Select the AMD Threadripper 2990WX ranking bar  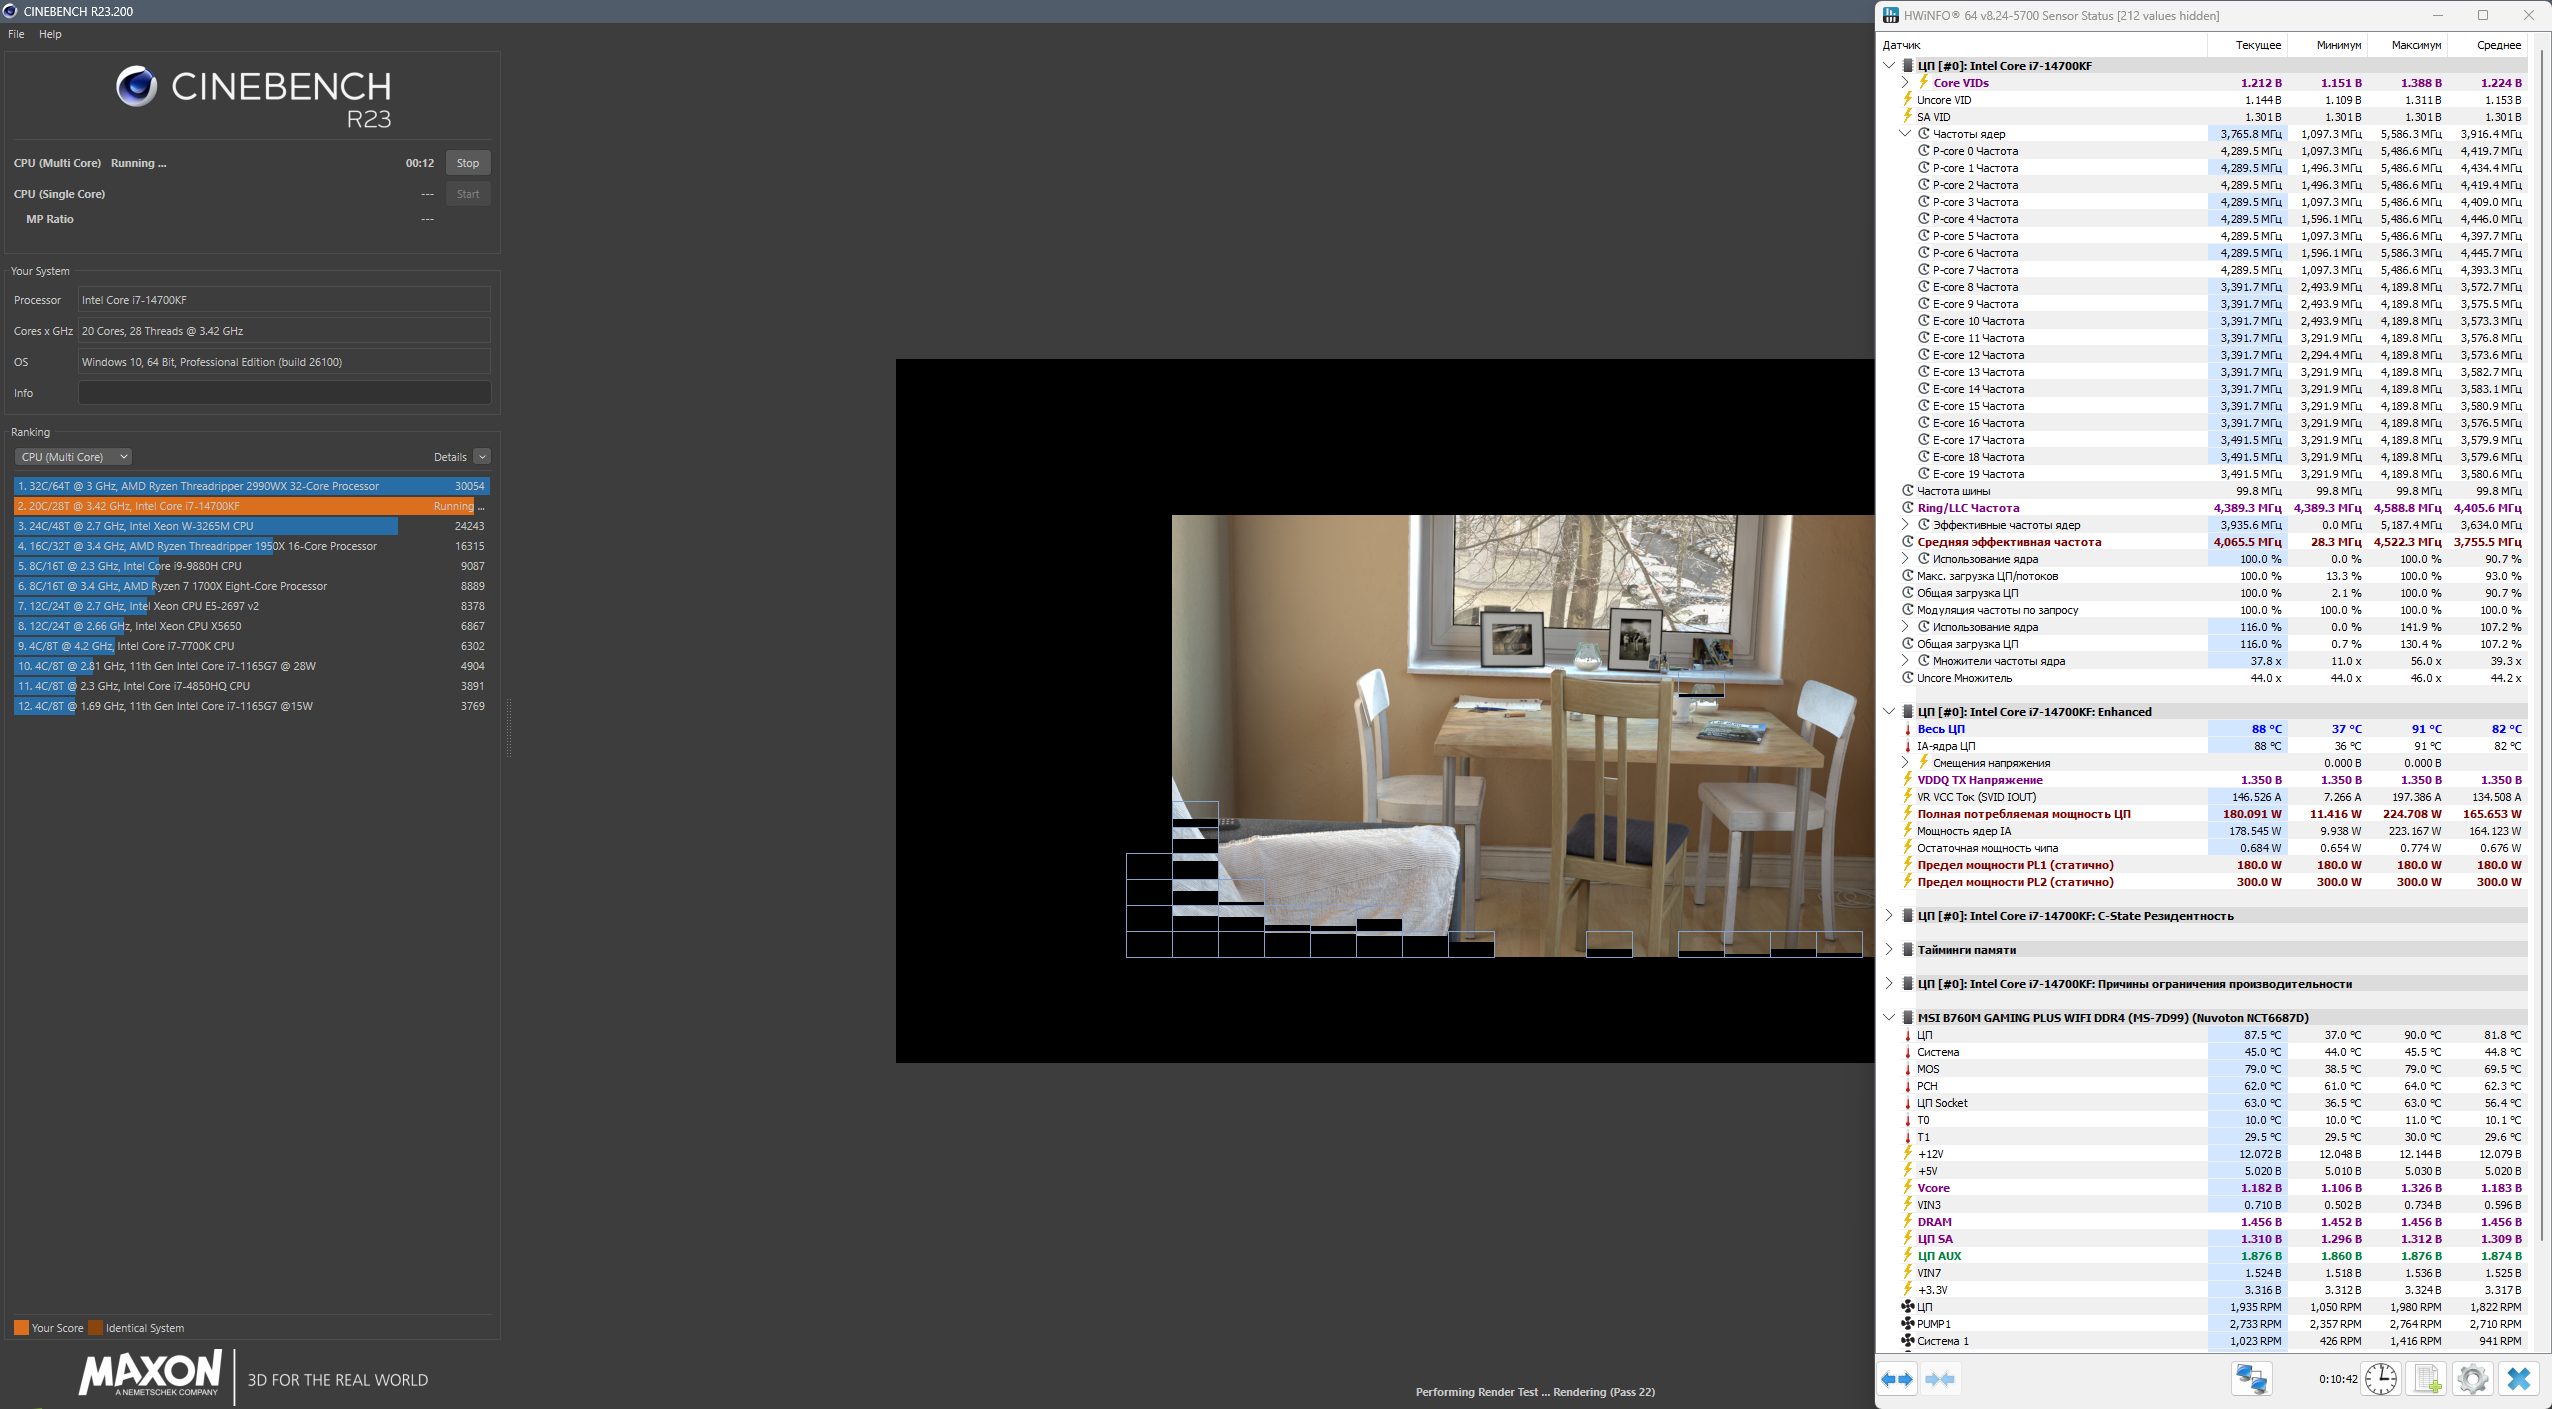click(250, 486)
